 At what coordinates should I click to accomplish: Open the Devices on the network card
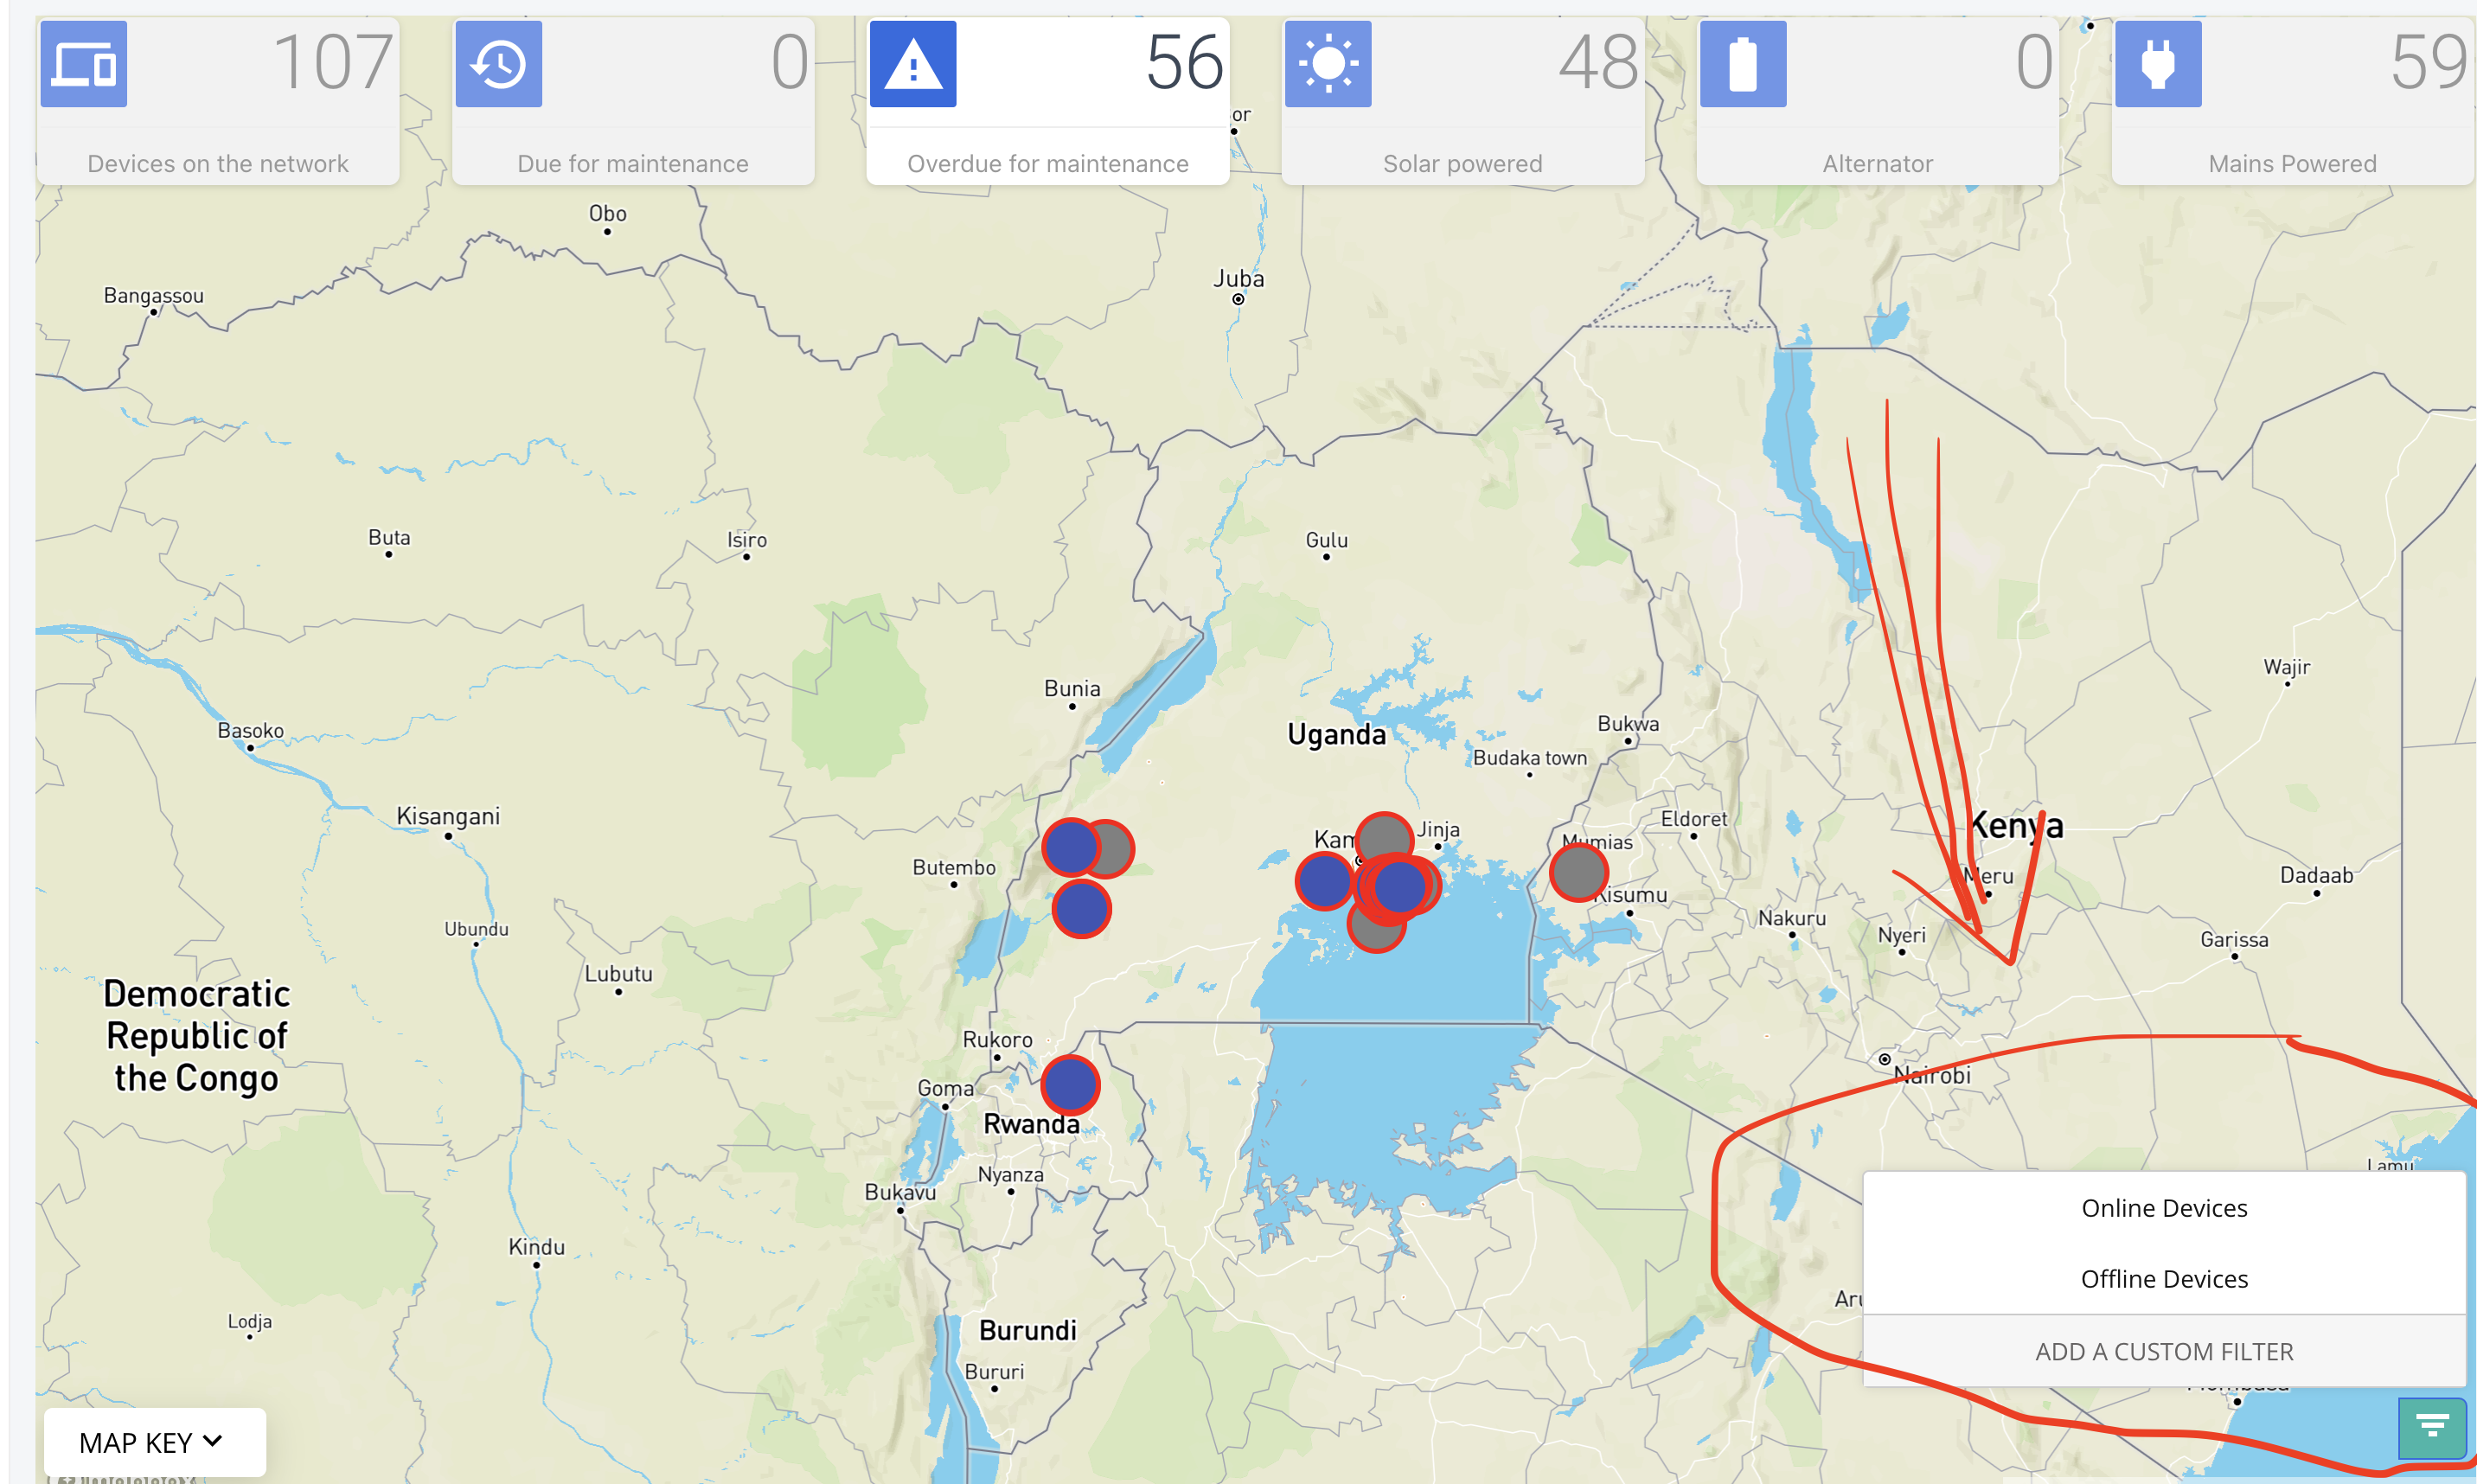(216, 100)
